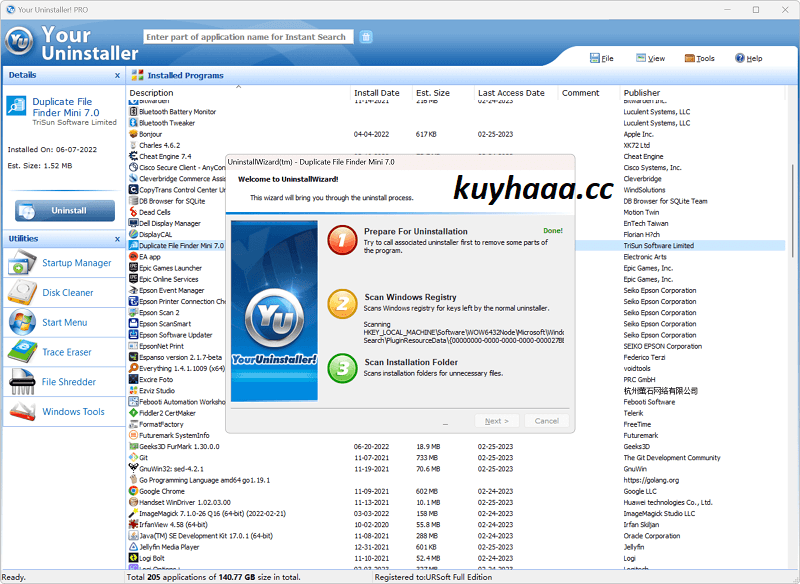Select the Handset WinDriver 1.02.03.00 row
The image size is (800, 584).
point(455,502)
